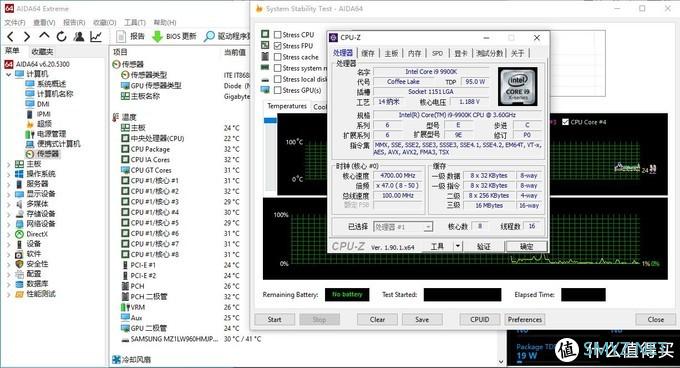
Task: Click the DirectX icon in the tree
Action: tap(19, 234)
